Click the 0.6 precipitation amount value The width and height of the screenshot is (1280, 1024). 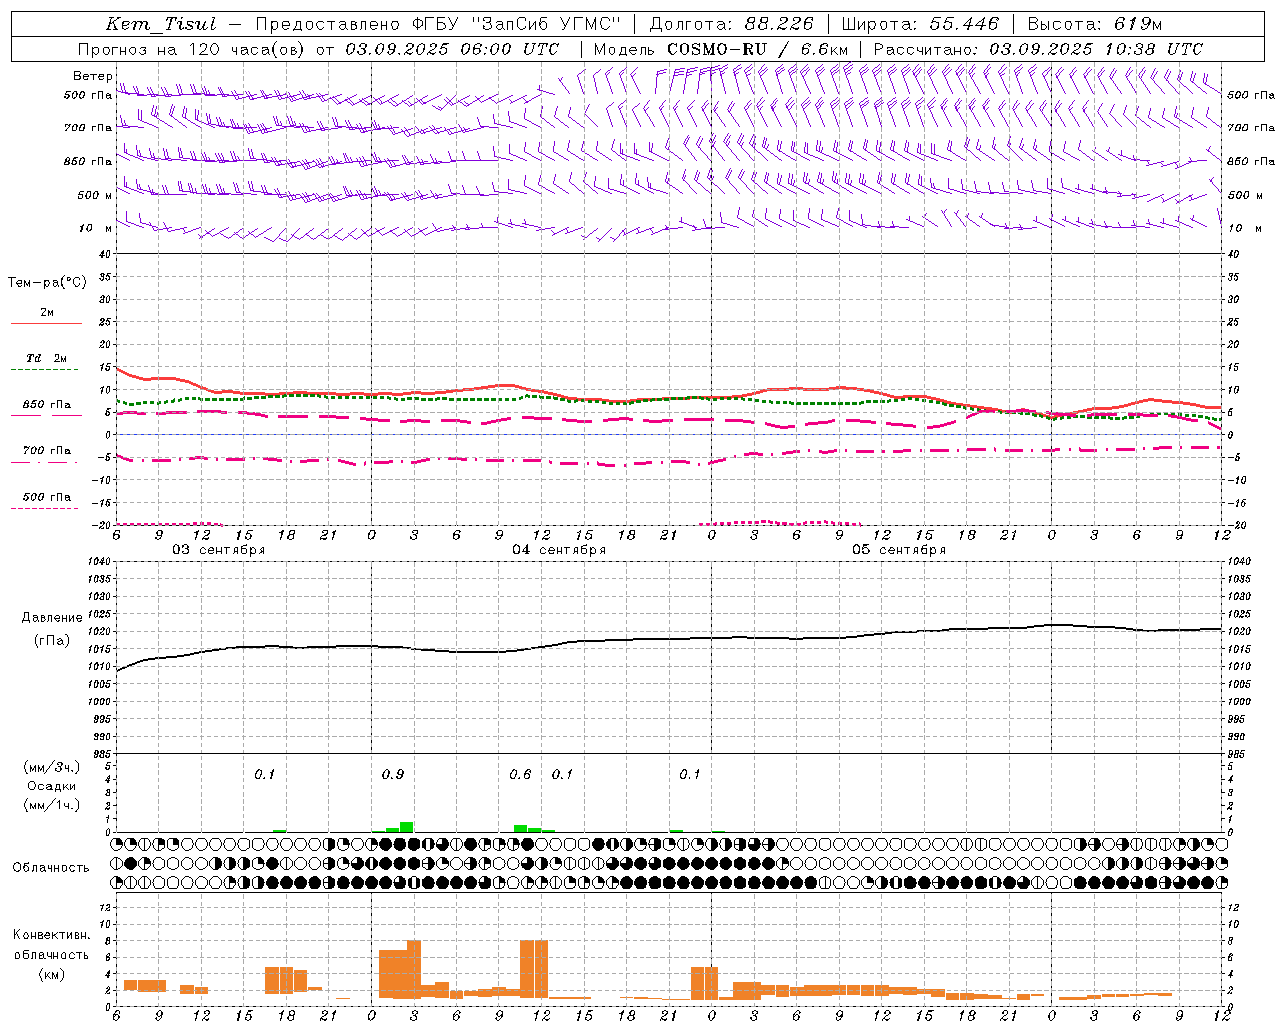click(520, 775)
